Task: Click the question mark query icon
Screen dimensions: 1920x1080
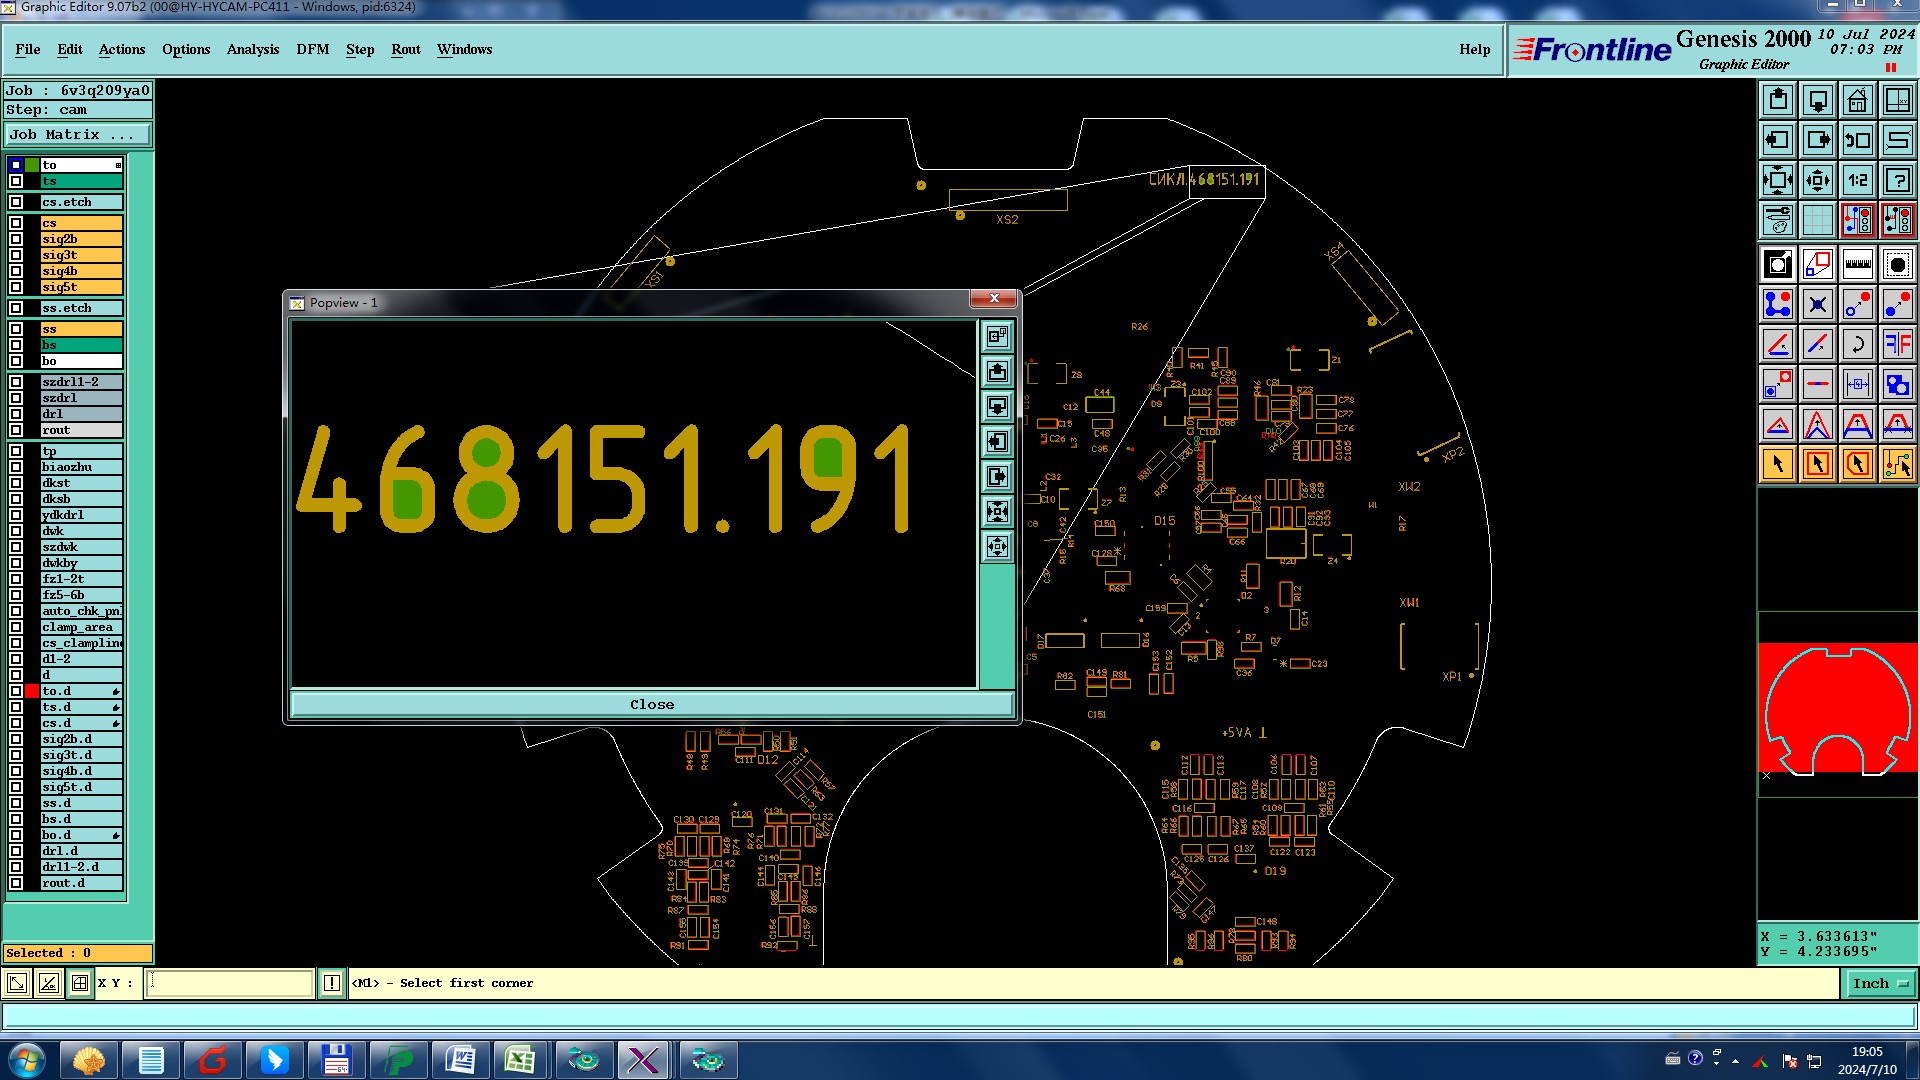Action: point(1897,180)
